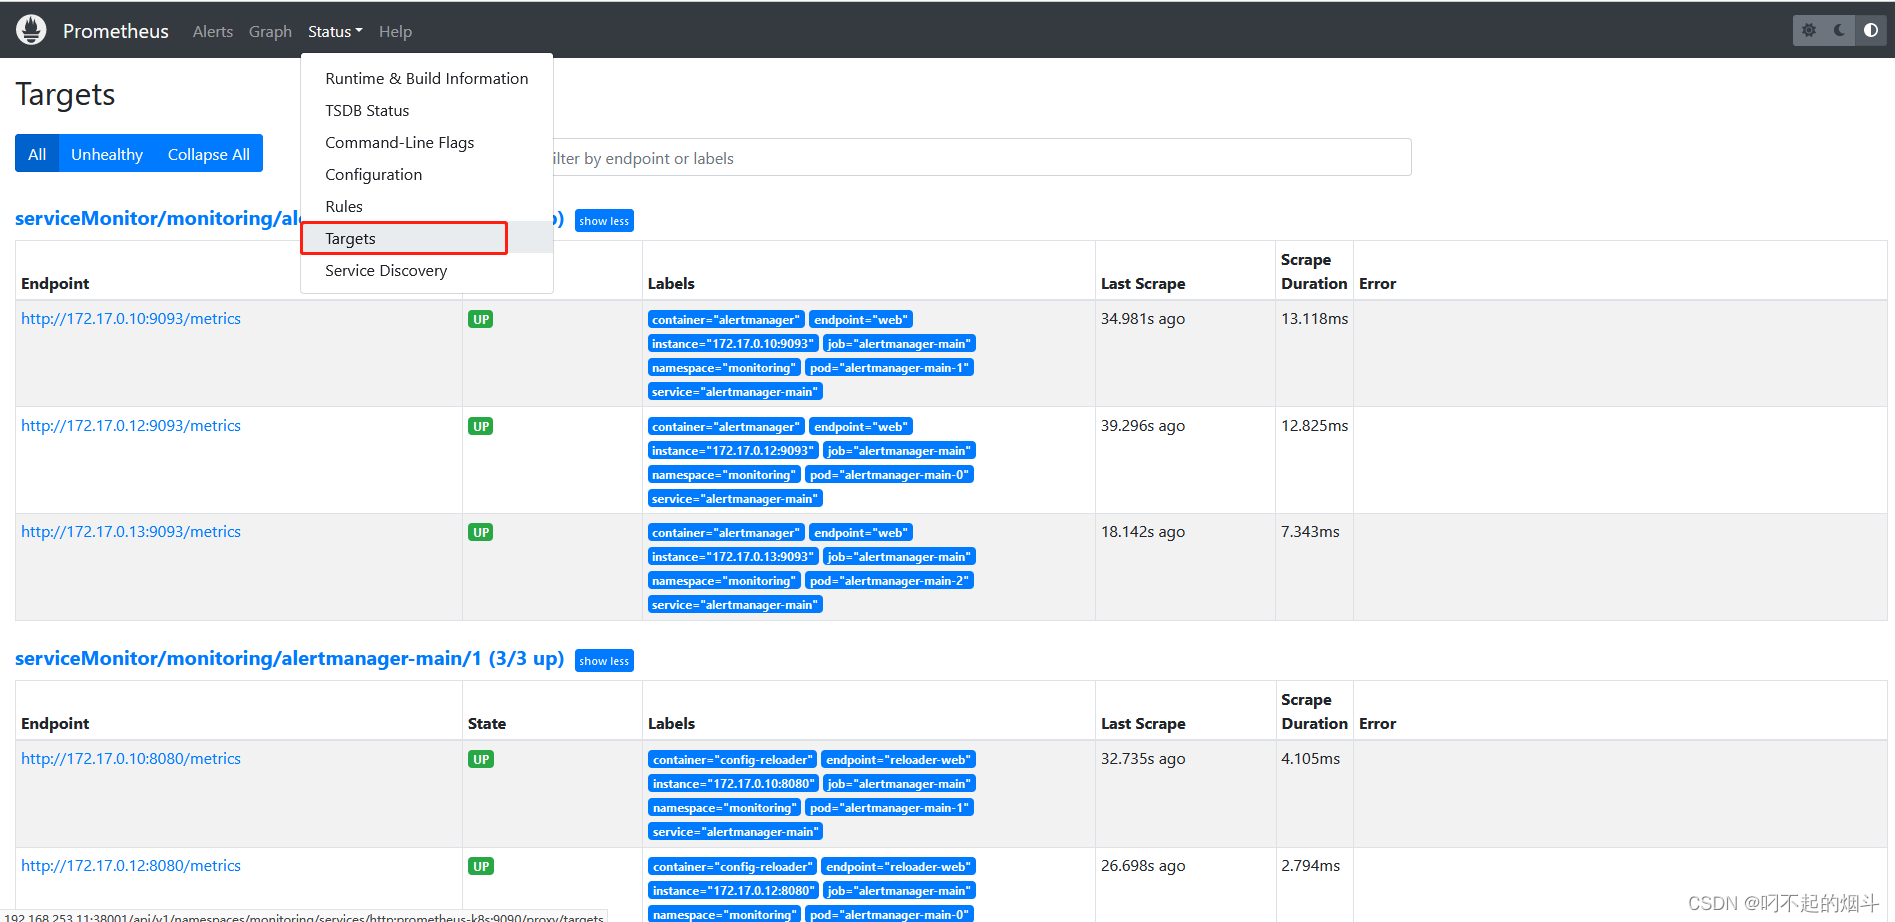
Task: Click the Prometheus flame logo icon
Action: point(31,30)
